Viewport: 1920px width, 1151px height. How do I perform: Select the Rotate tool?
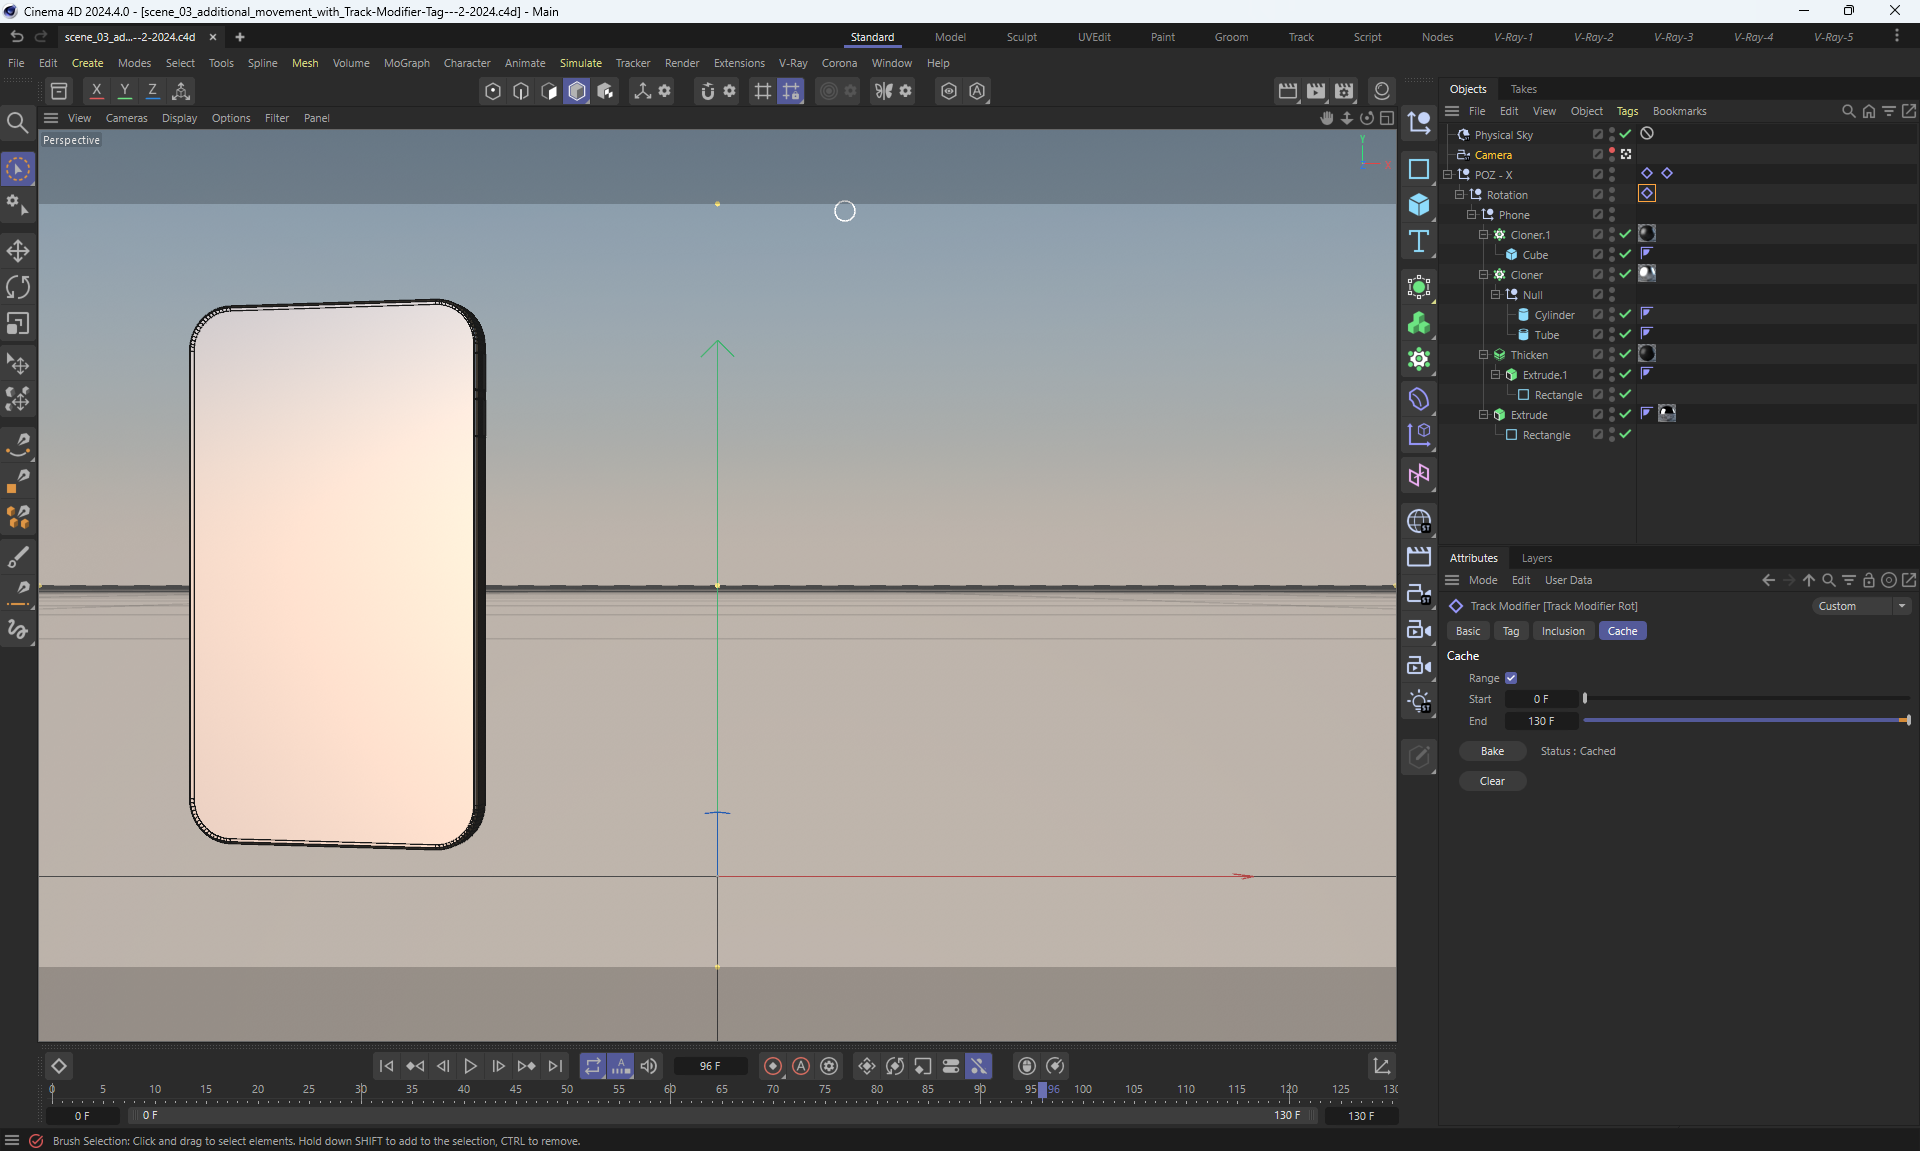click(x=18, y=287)
